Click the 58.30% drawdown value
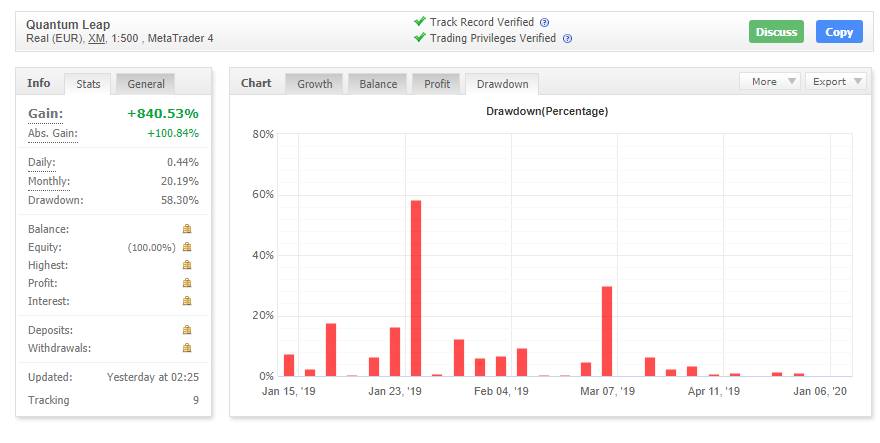Image resolution: width=880 pixels, height=443 pixels. click(x=180, y=200)
